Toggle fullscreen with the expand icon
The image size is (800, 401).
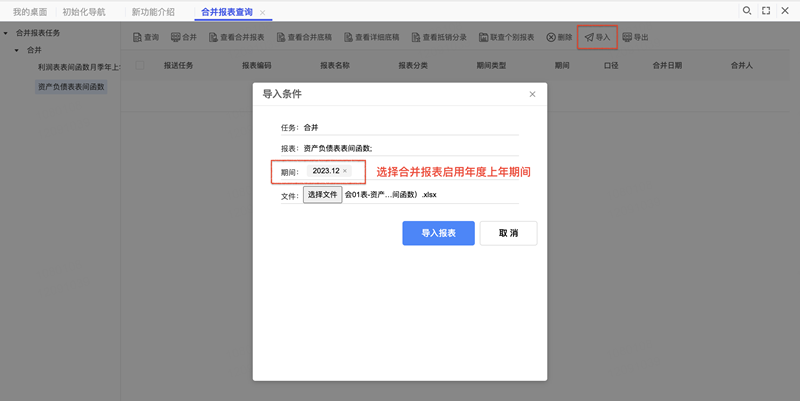pyautogui.click(x=766, y=11)
